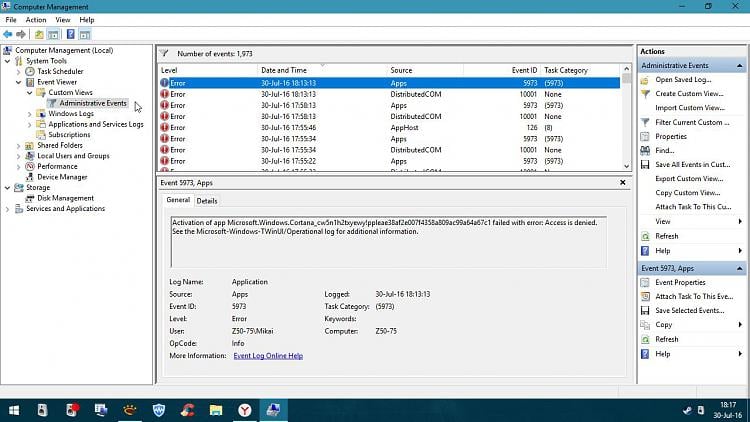The image size is (750, 422).
Task: Click Copy Custom View action
Action: [x=687, y=193]
